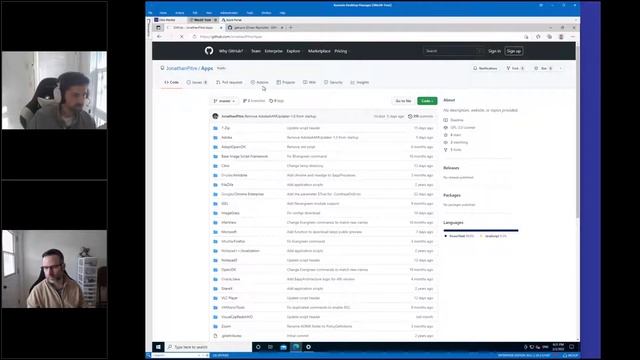Open the Oracle Java folder
Screen dimensions: 640x360
tap(231, 279)
